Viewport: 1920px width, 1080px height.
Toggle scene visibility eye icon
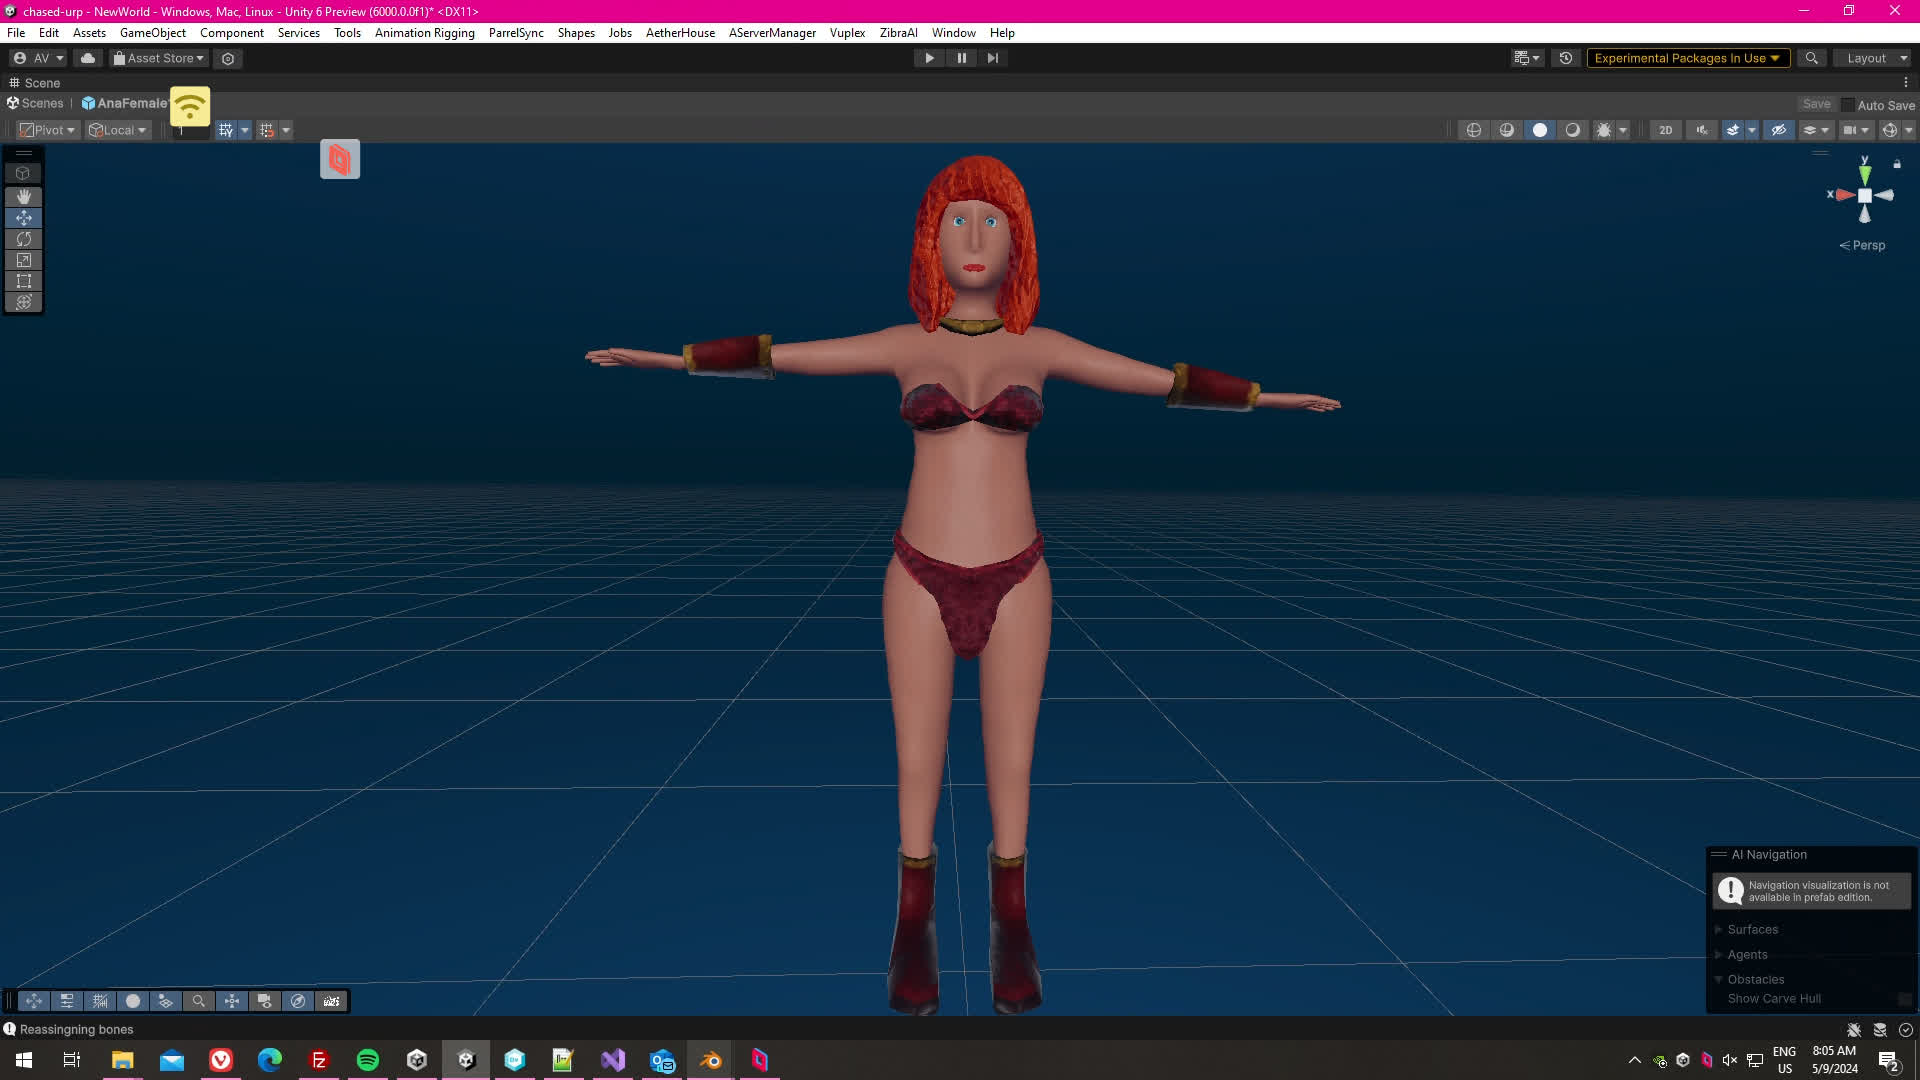[x=1778, y=130]
